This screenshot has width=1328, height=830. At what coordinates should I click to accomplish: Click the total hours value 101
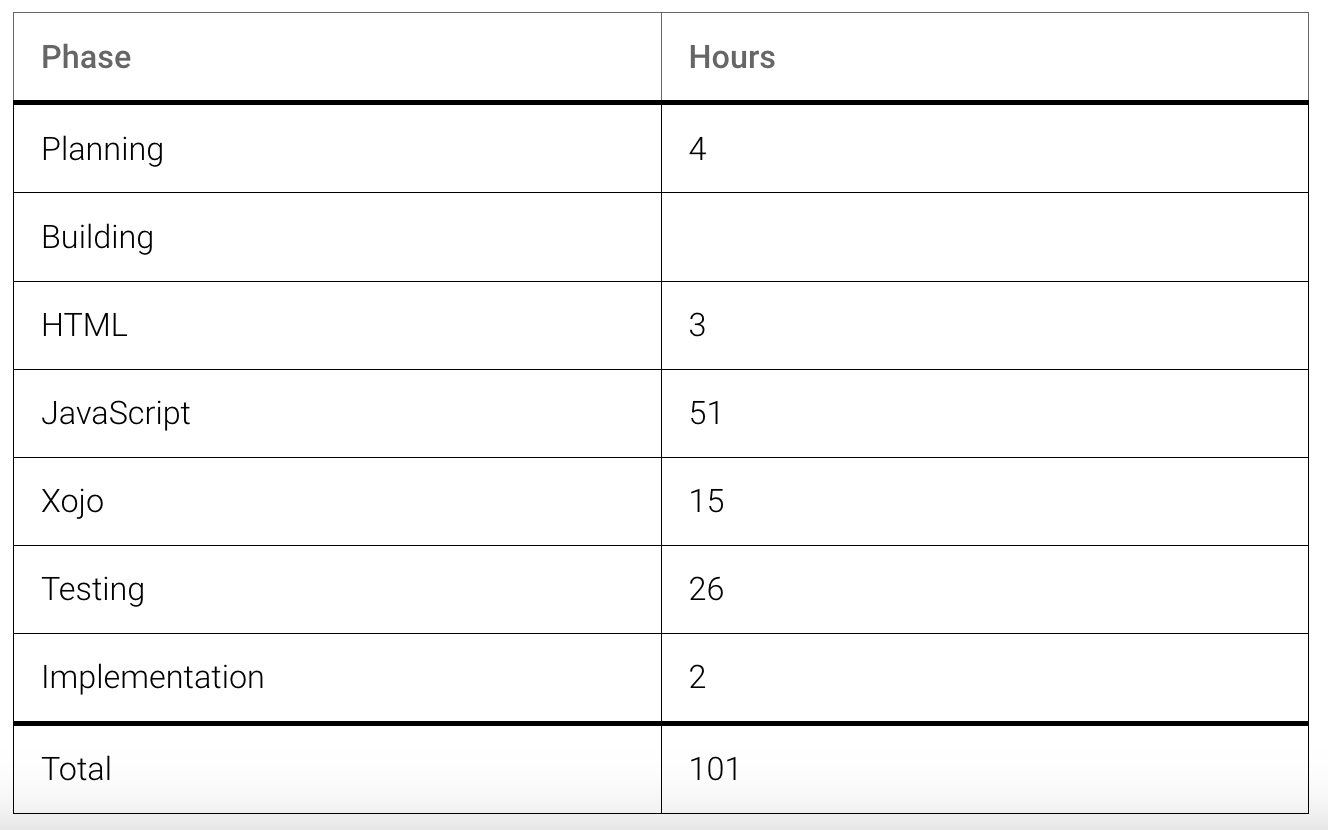(x=714, y=768)
